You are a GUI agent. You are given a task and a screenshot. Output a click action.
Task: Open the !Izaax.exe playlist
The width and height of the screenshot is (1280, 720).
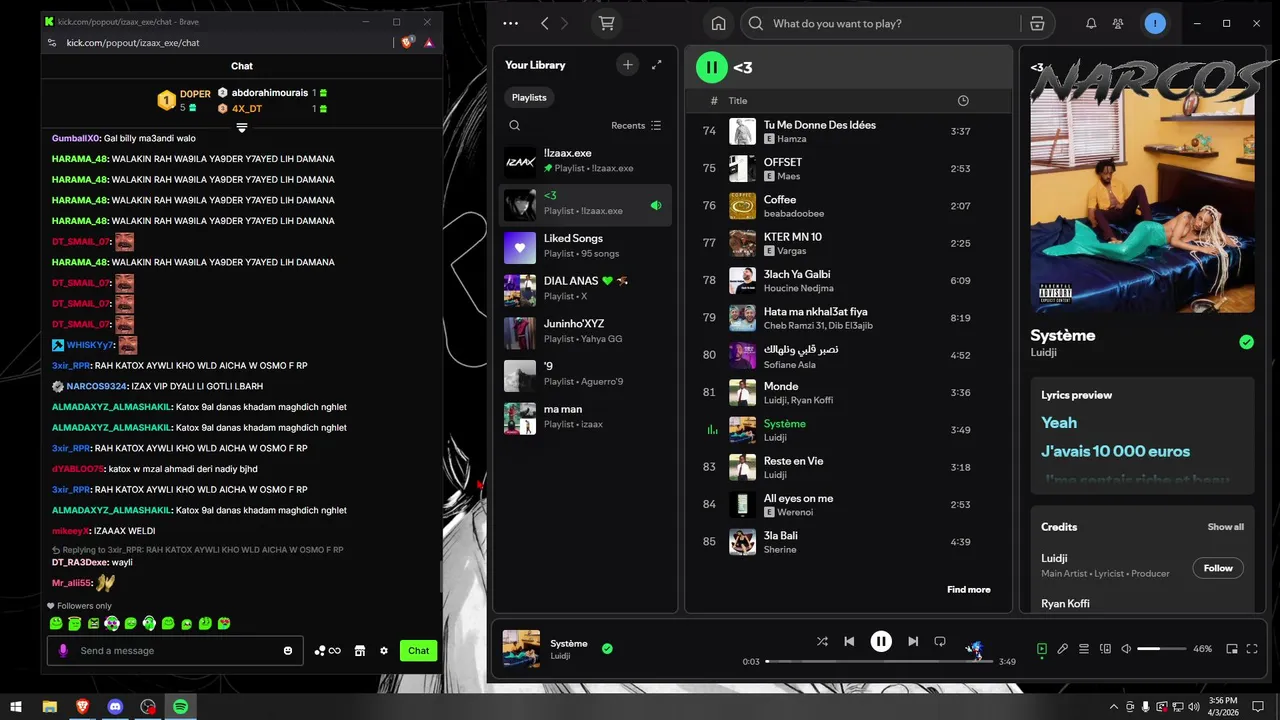pyautogui.click(x=585, y=162)
